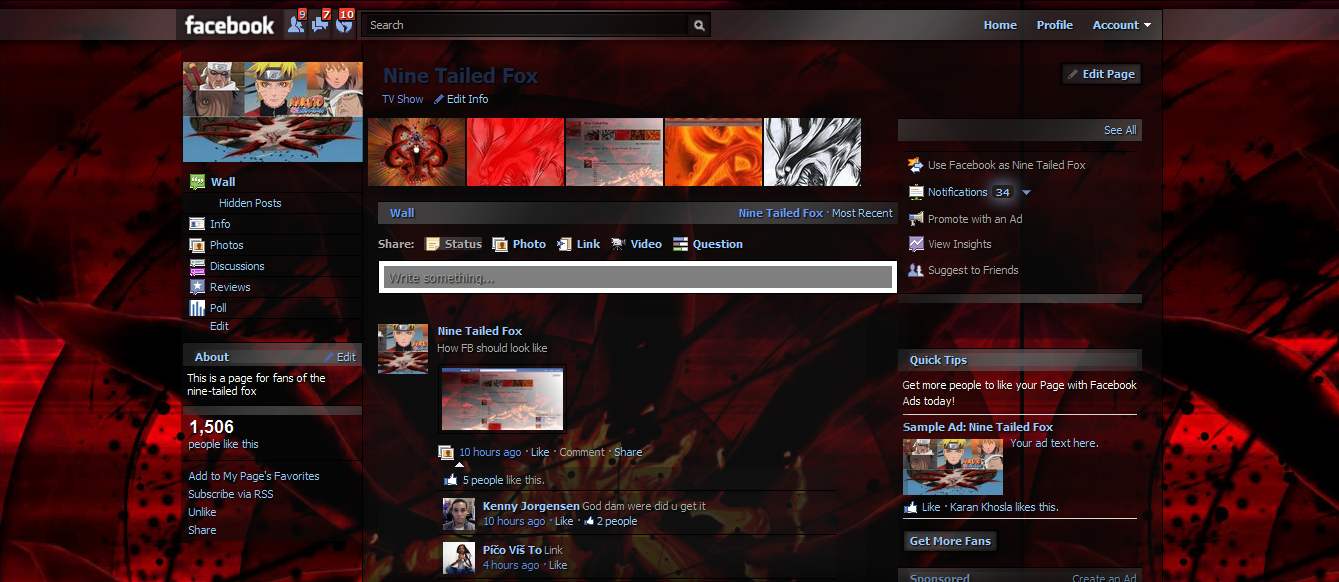Screen dimensions: 1339x582
Task: Click pencil icon beside Edit Info
Action: pyautogui.click(x=438, y=99)
